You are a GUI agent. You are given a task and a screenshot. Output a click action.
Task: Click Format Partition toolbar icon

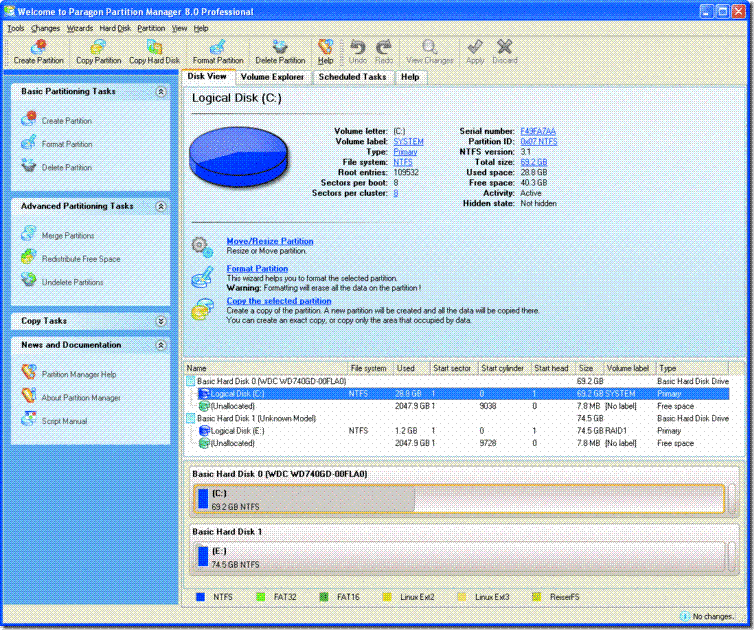(x=218, y=47)
